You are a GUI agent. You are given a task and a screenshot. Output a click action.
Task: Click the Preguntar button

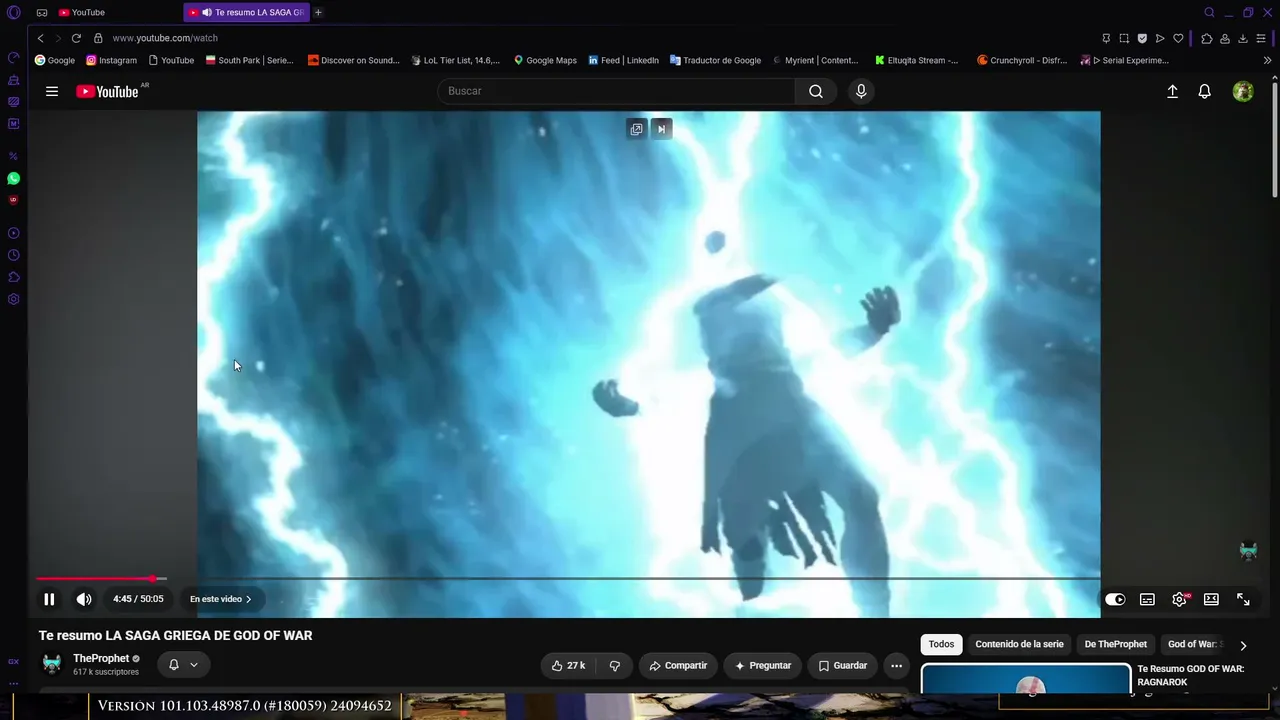pyautogui.click(x=763, y=665)
